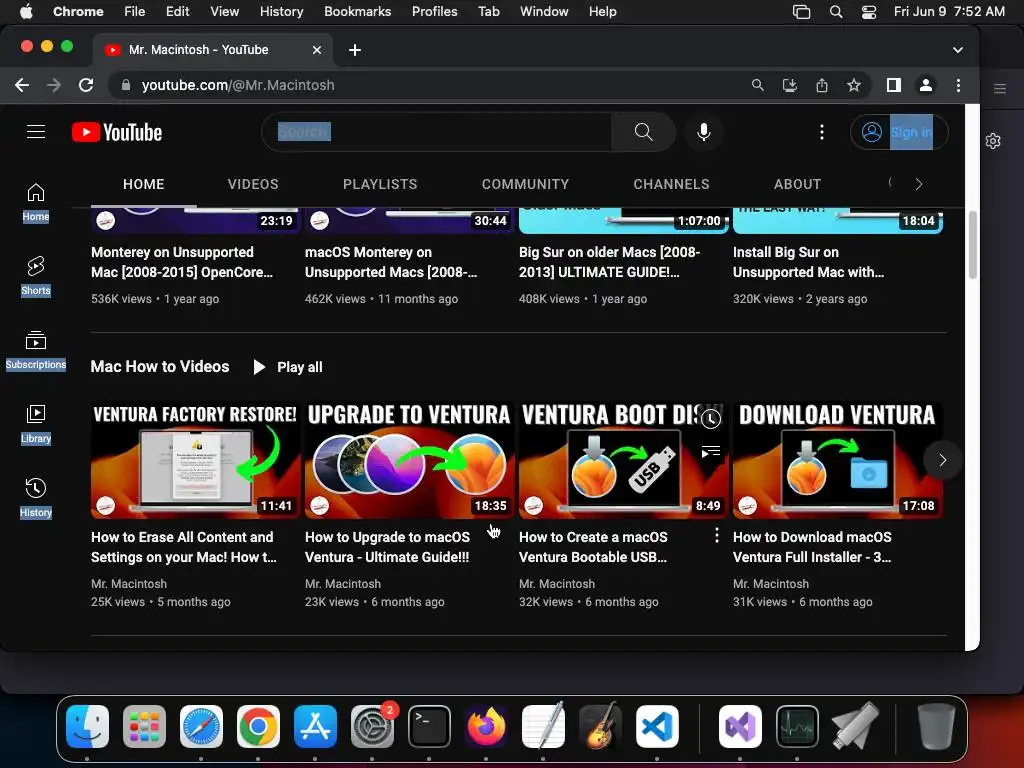
Task: Open the COMMUNITY channel tab
Action: pos(525,184)
